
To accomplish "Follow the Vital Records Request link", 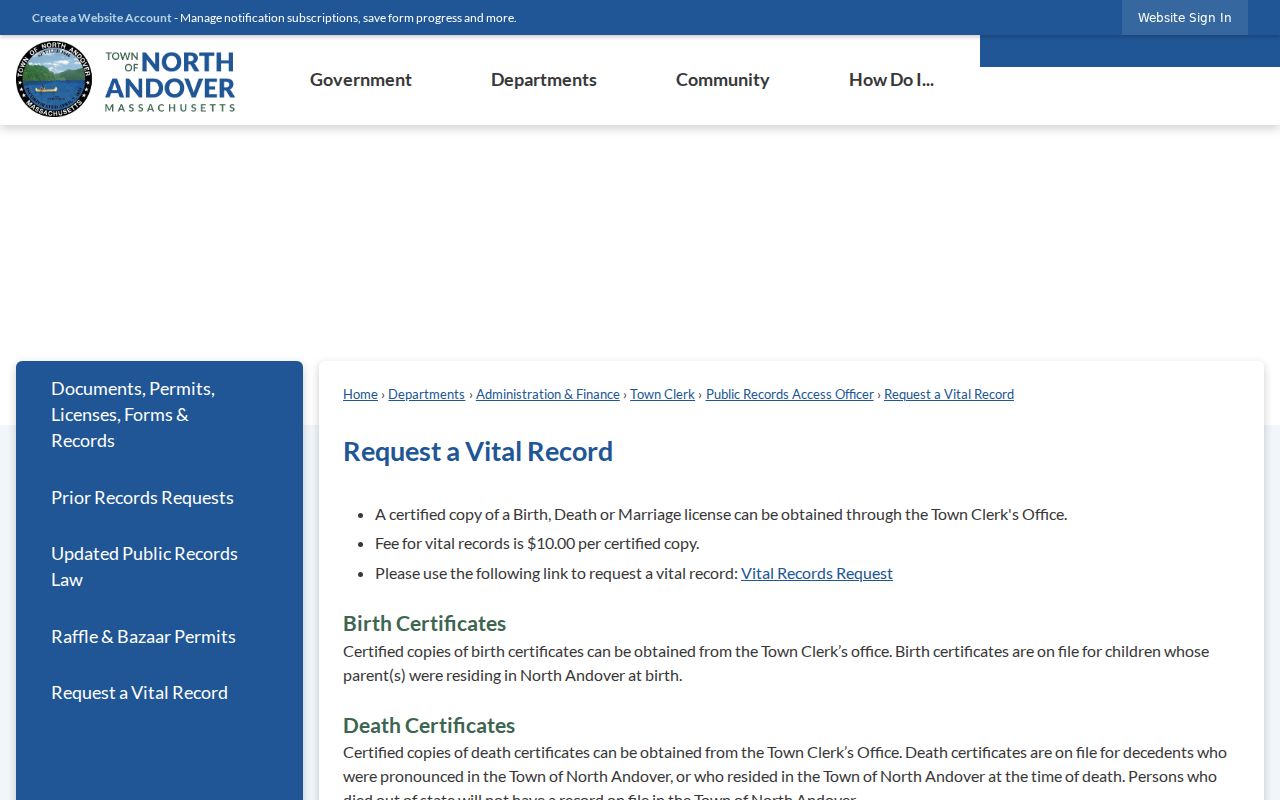I will 817,573.
